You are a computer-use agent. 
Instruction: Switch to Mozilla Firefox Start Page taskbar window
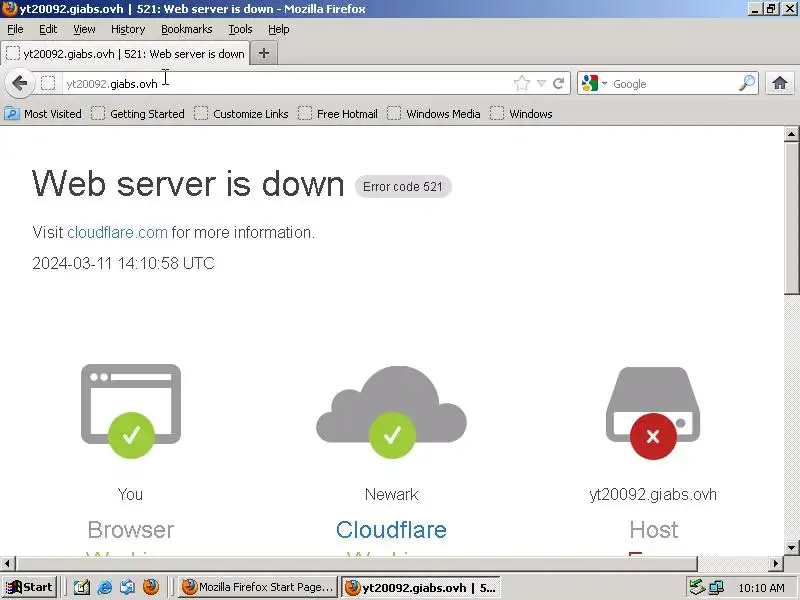(259, 587)
